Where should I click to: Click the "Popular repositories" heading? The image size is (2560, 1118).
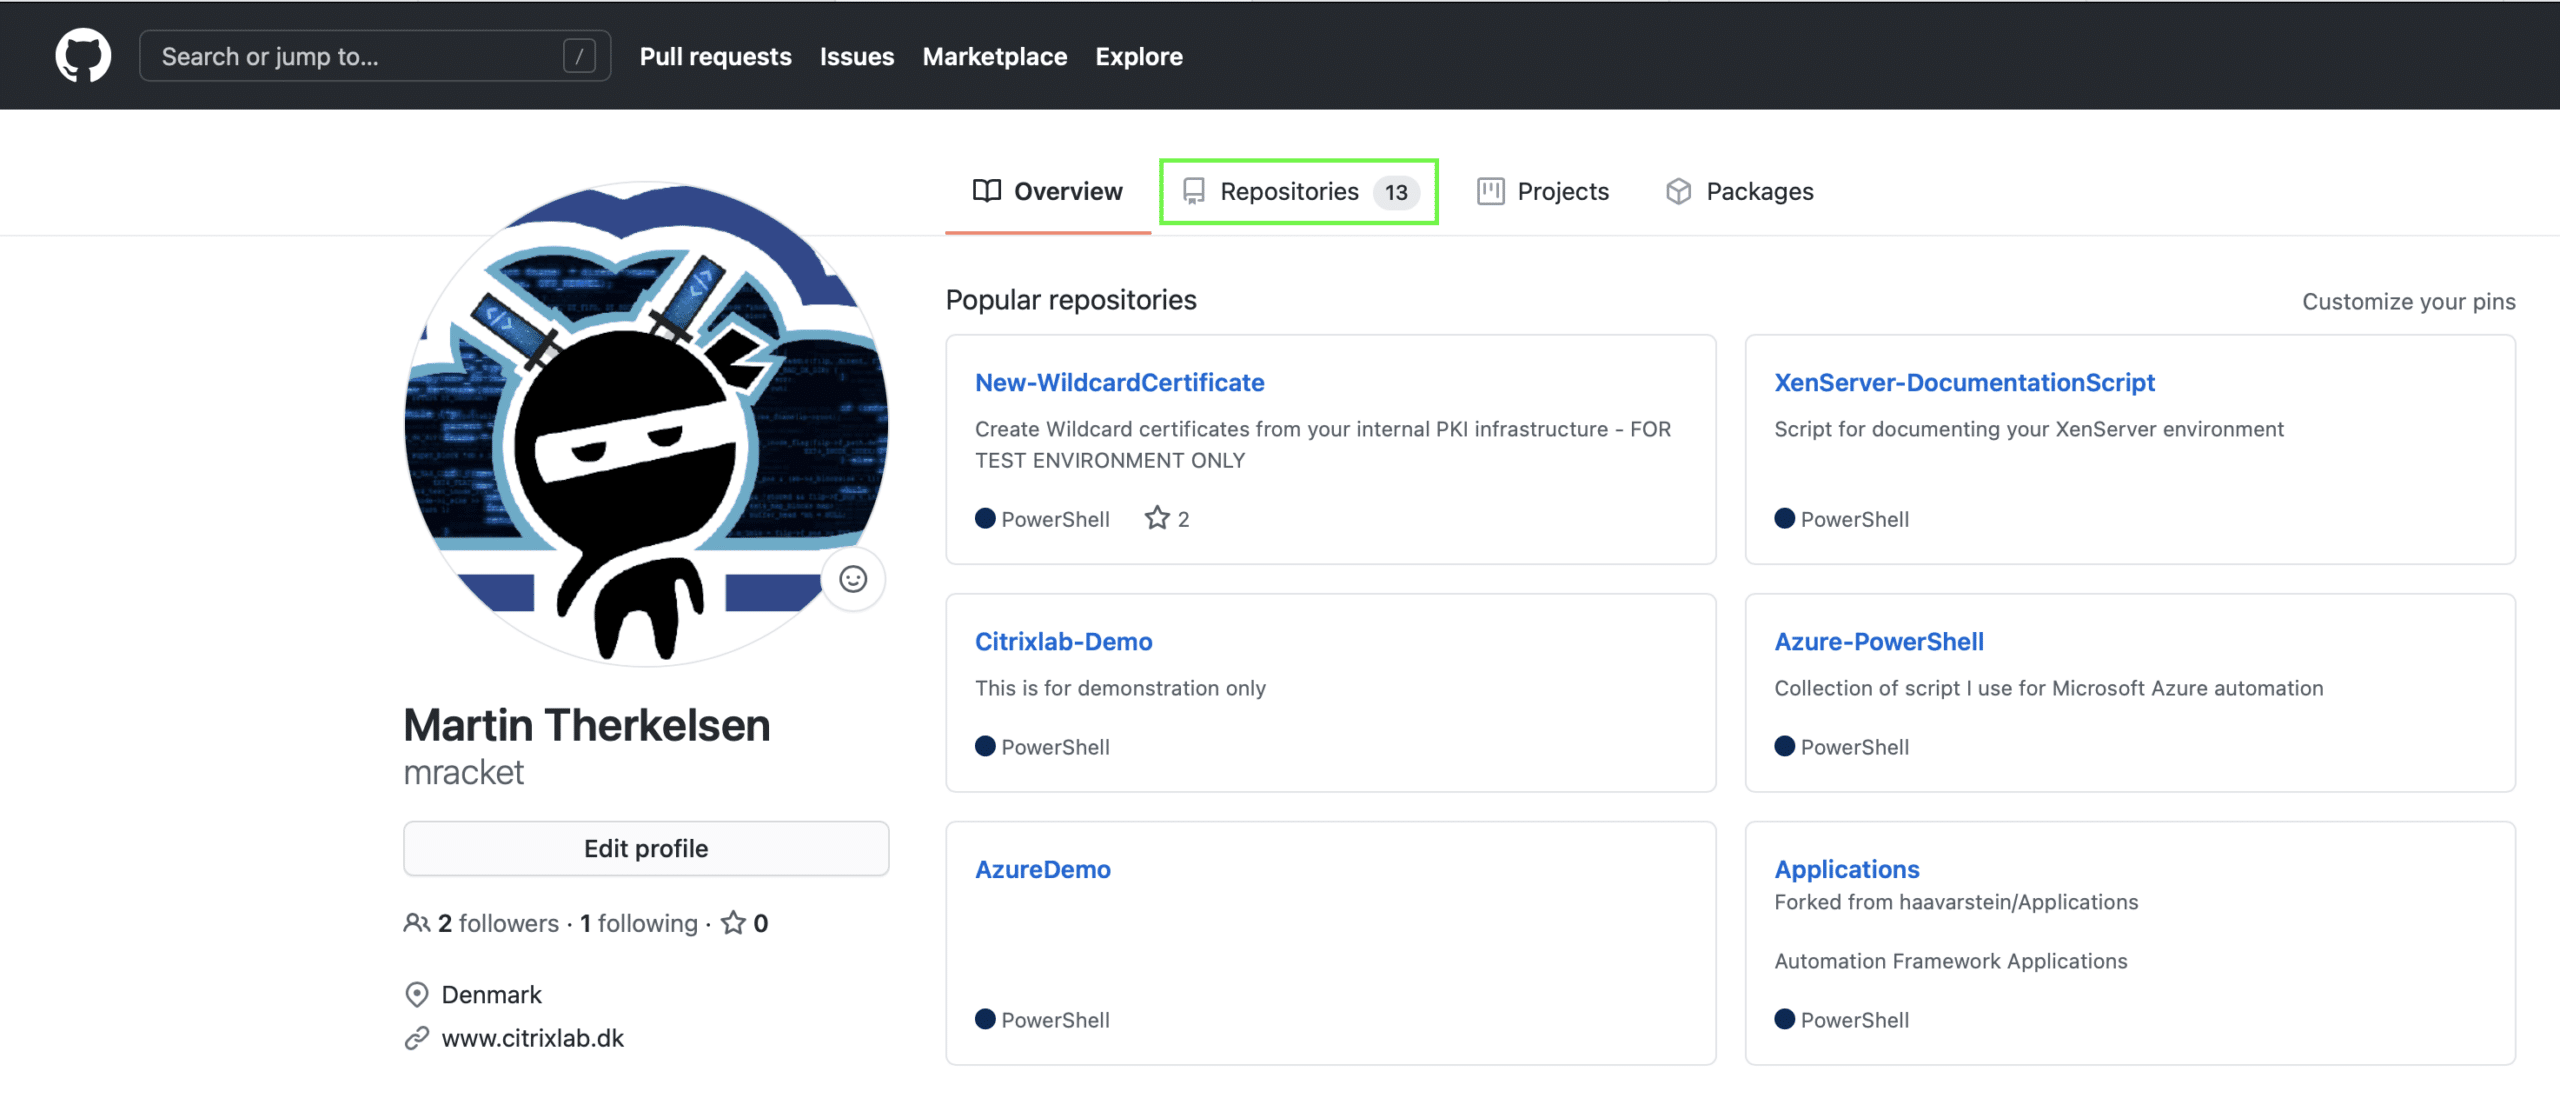click(1071, 300)
